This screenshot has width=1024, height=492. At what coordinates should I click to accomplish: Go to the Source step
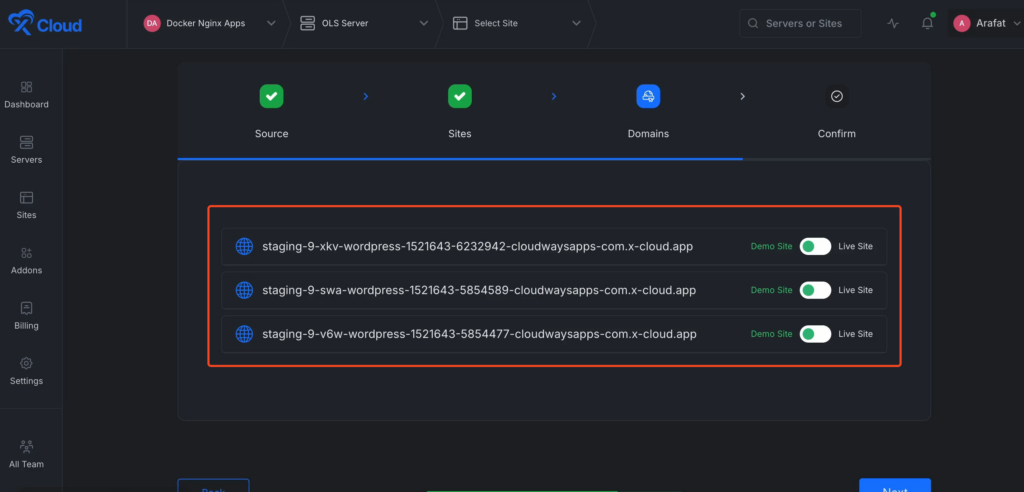(271, 110)
